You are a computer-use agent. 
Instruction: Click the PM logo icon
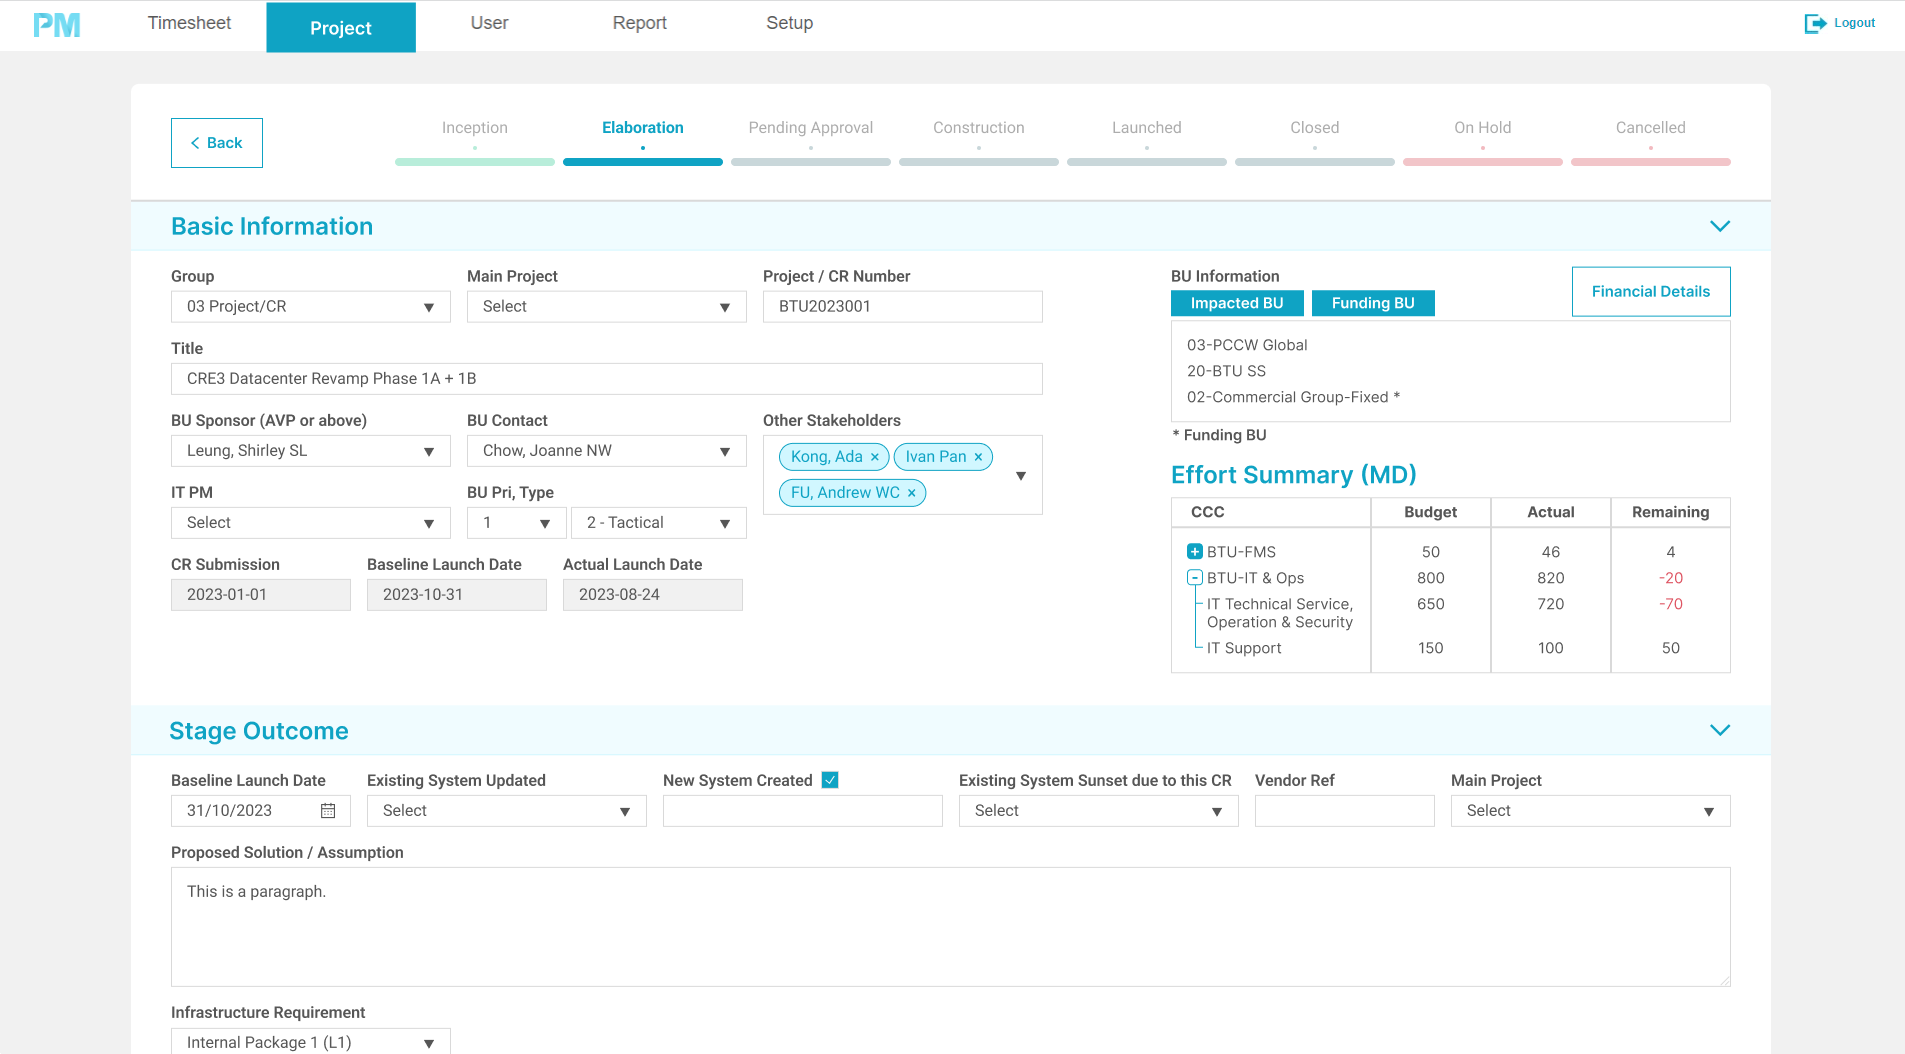click(56, 25)
